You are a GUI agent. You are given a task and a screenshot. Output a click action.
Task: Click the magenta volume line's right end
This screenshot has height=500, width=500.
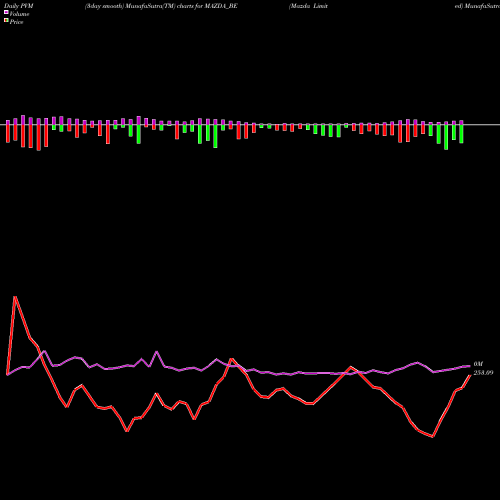coord(469,366)
